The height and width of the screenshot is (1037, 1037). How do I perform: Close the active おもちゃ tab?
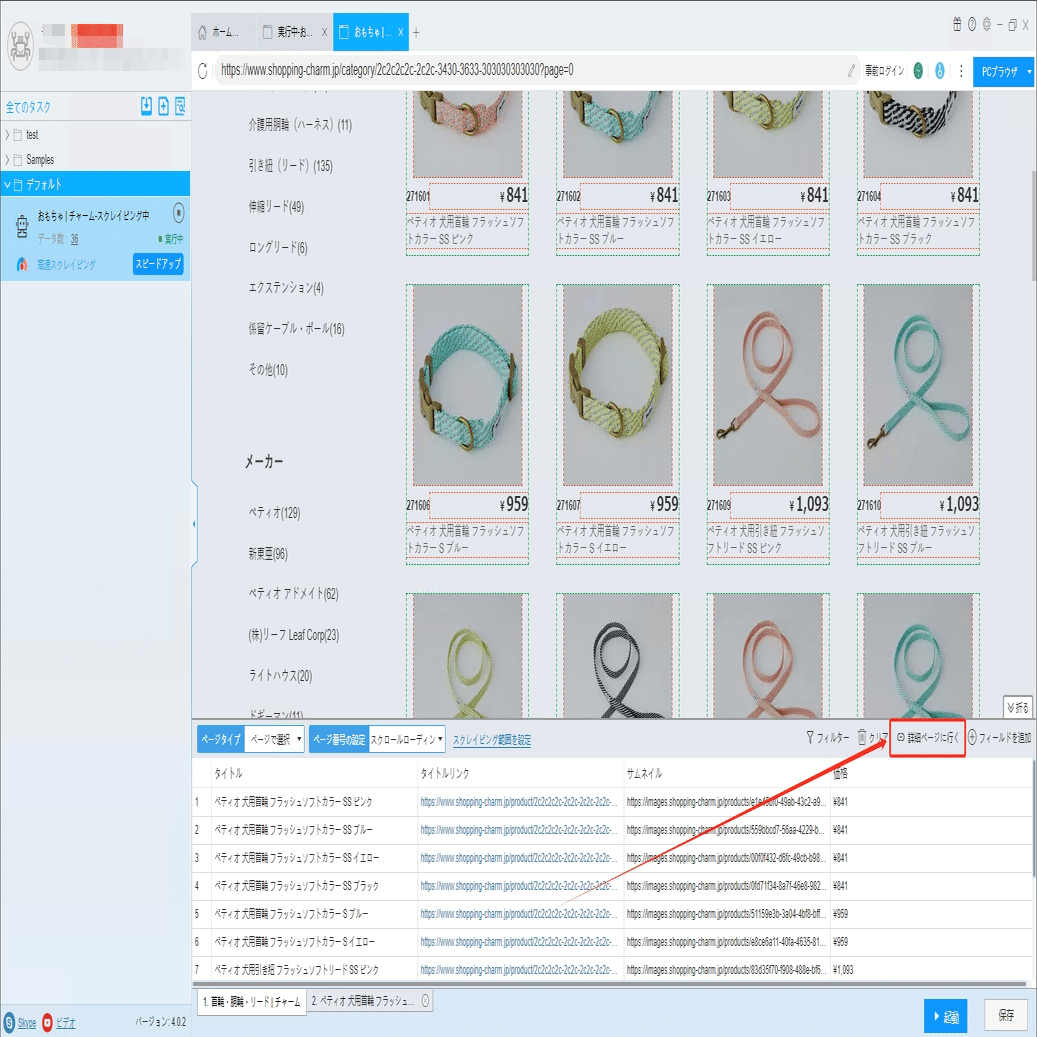click(x=400, y=32)
